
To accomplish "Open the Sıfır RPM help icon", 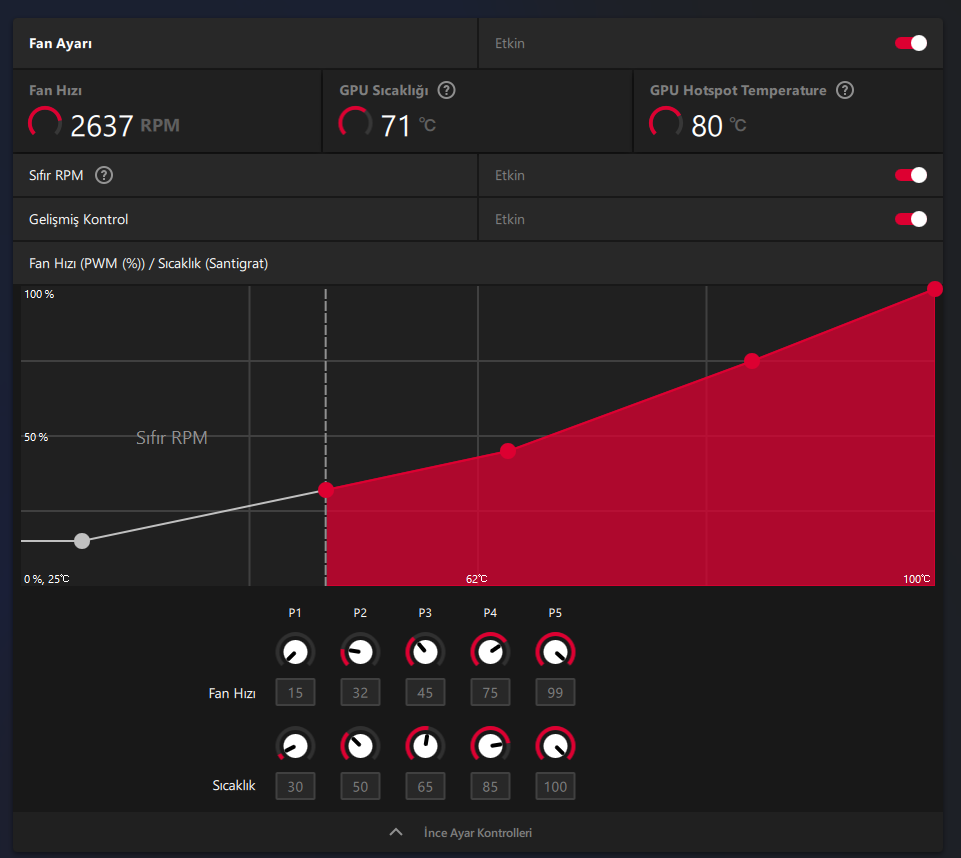I will (104, 175).
